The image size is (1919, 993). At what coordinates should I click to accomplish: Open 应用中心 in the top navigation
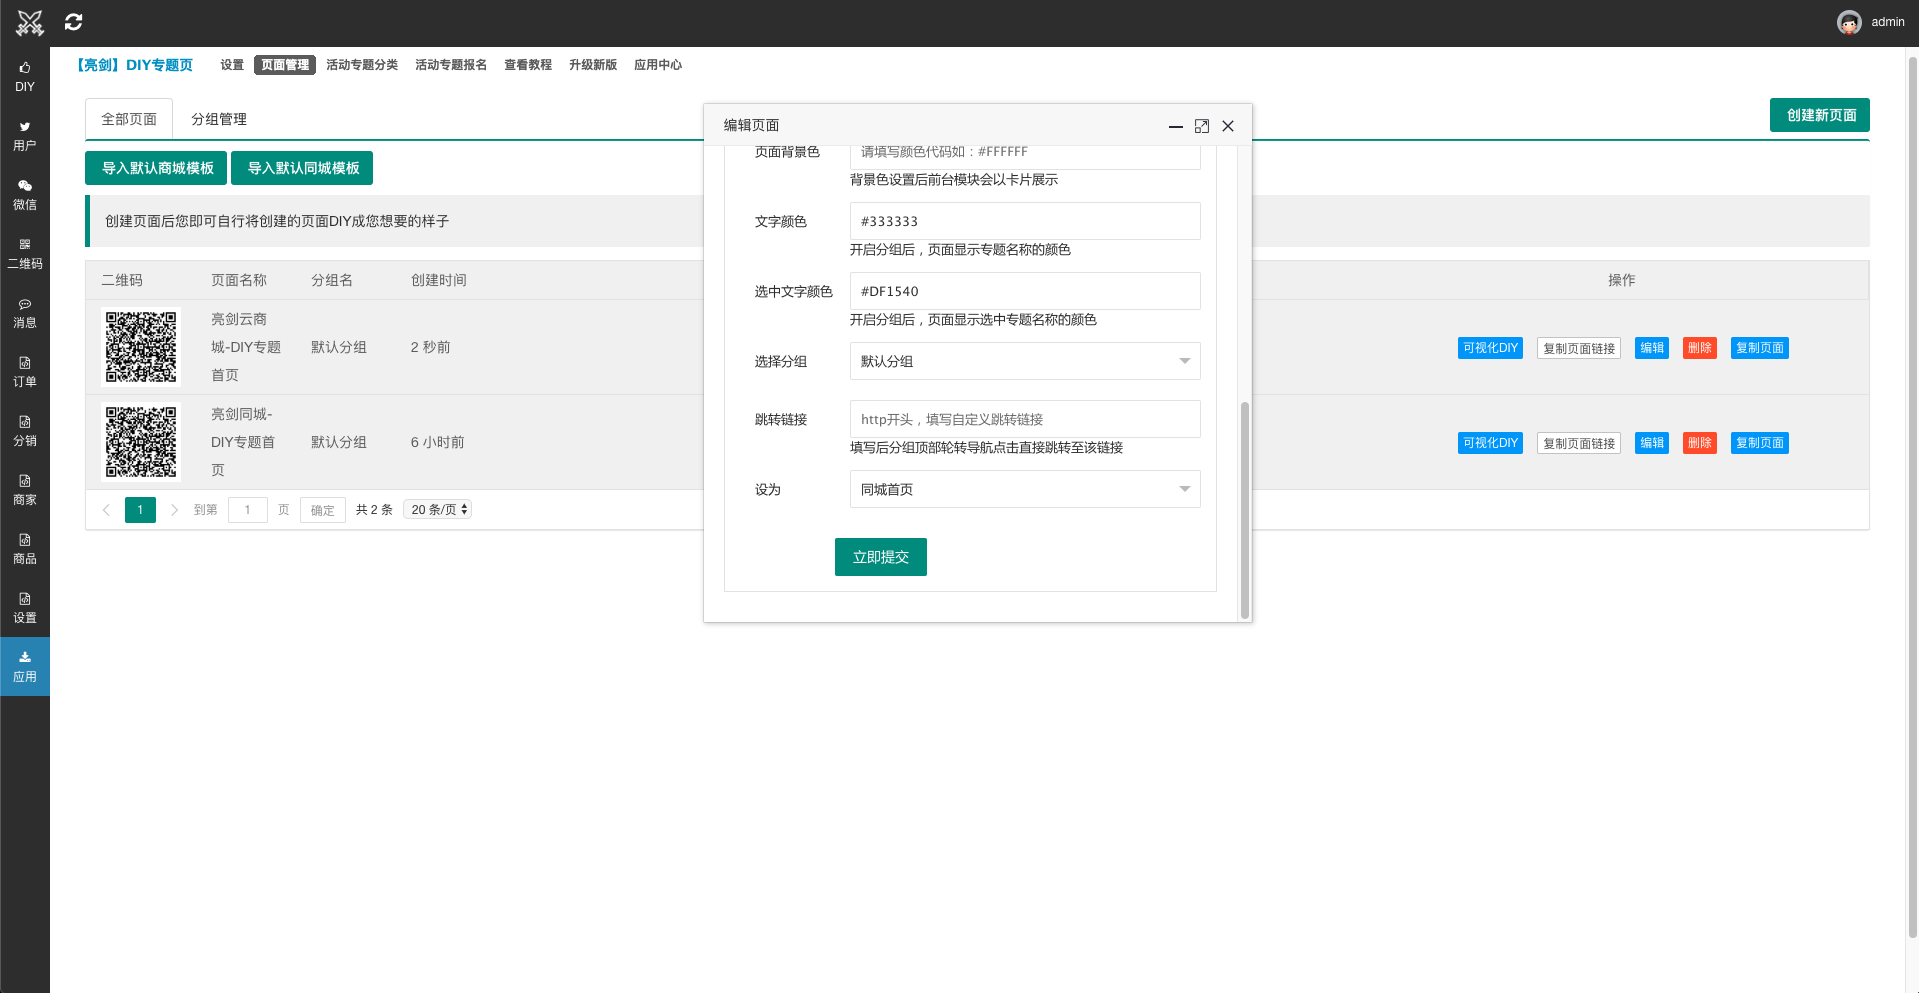(658, 65)
